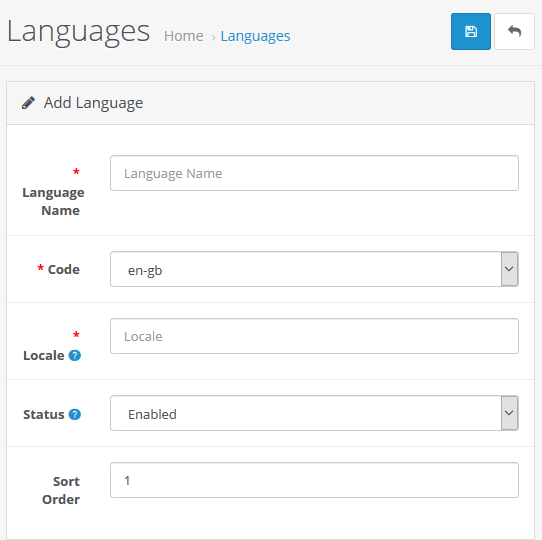Click the Locale label text
The height and width of the screenshot is (540, 542).
(44, 355)
